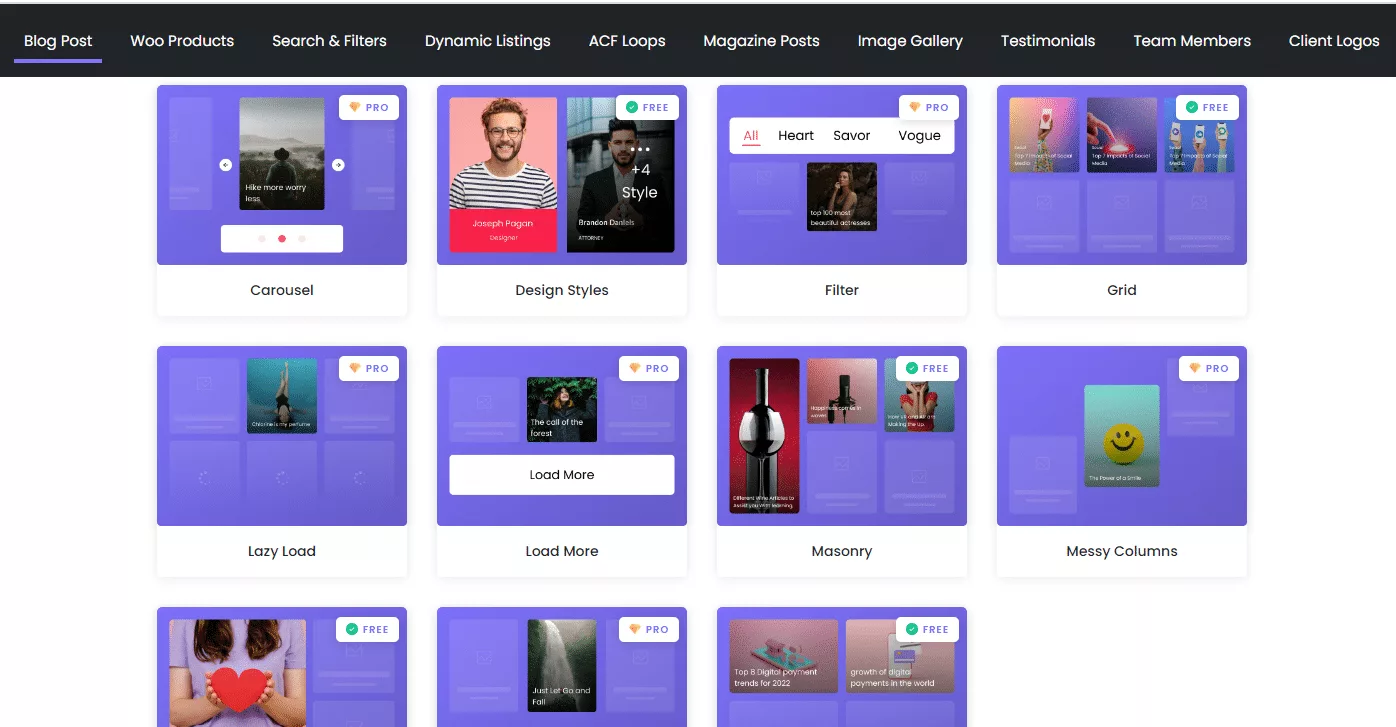Screen dimensions: 1396x727
Task: Click the FREE badge on Grid card
Action: point(1207,107)
